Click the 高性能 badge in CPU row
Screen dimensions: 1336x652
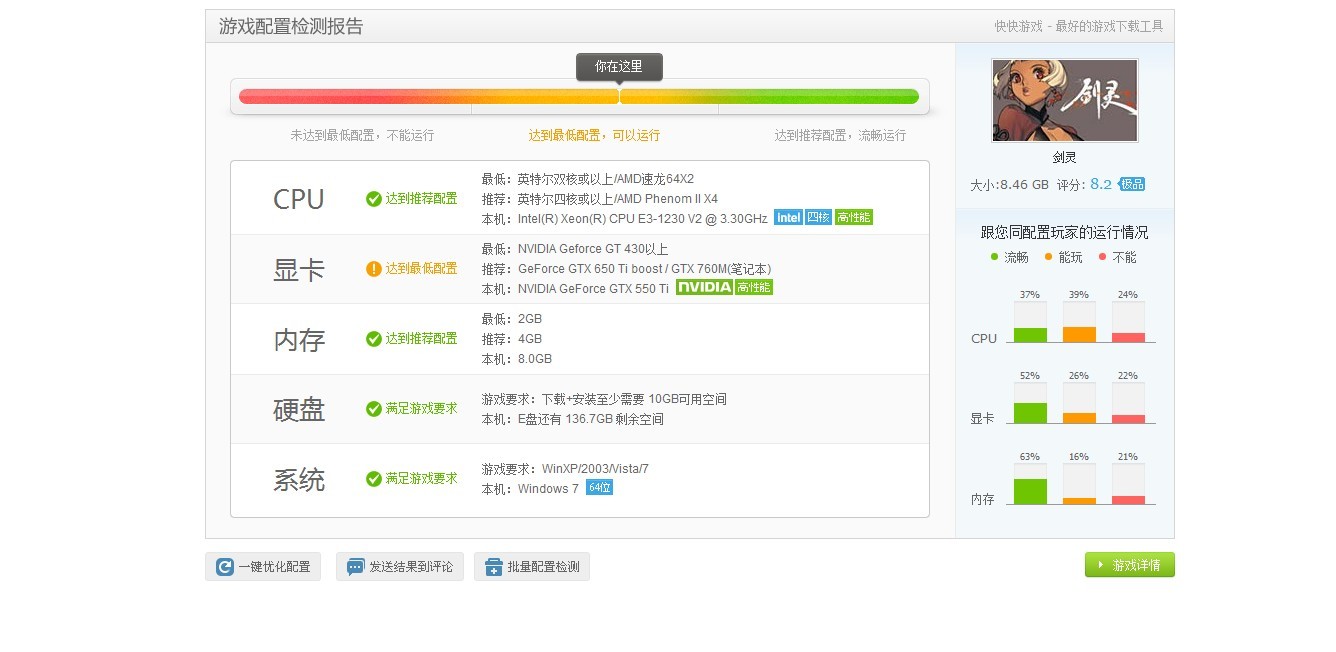(x=854, y=217)
